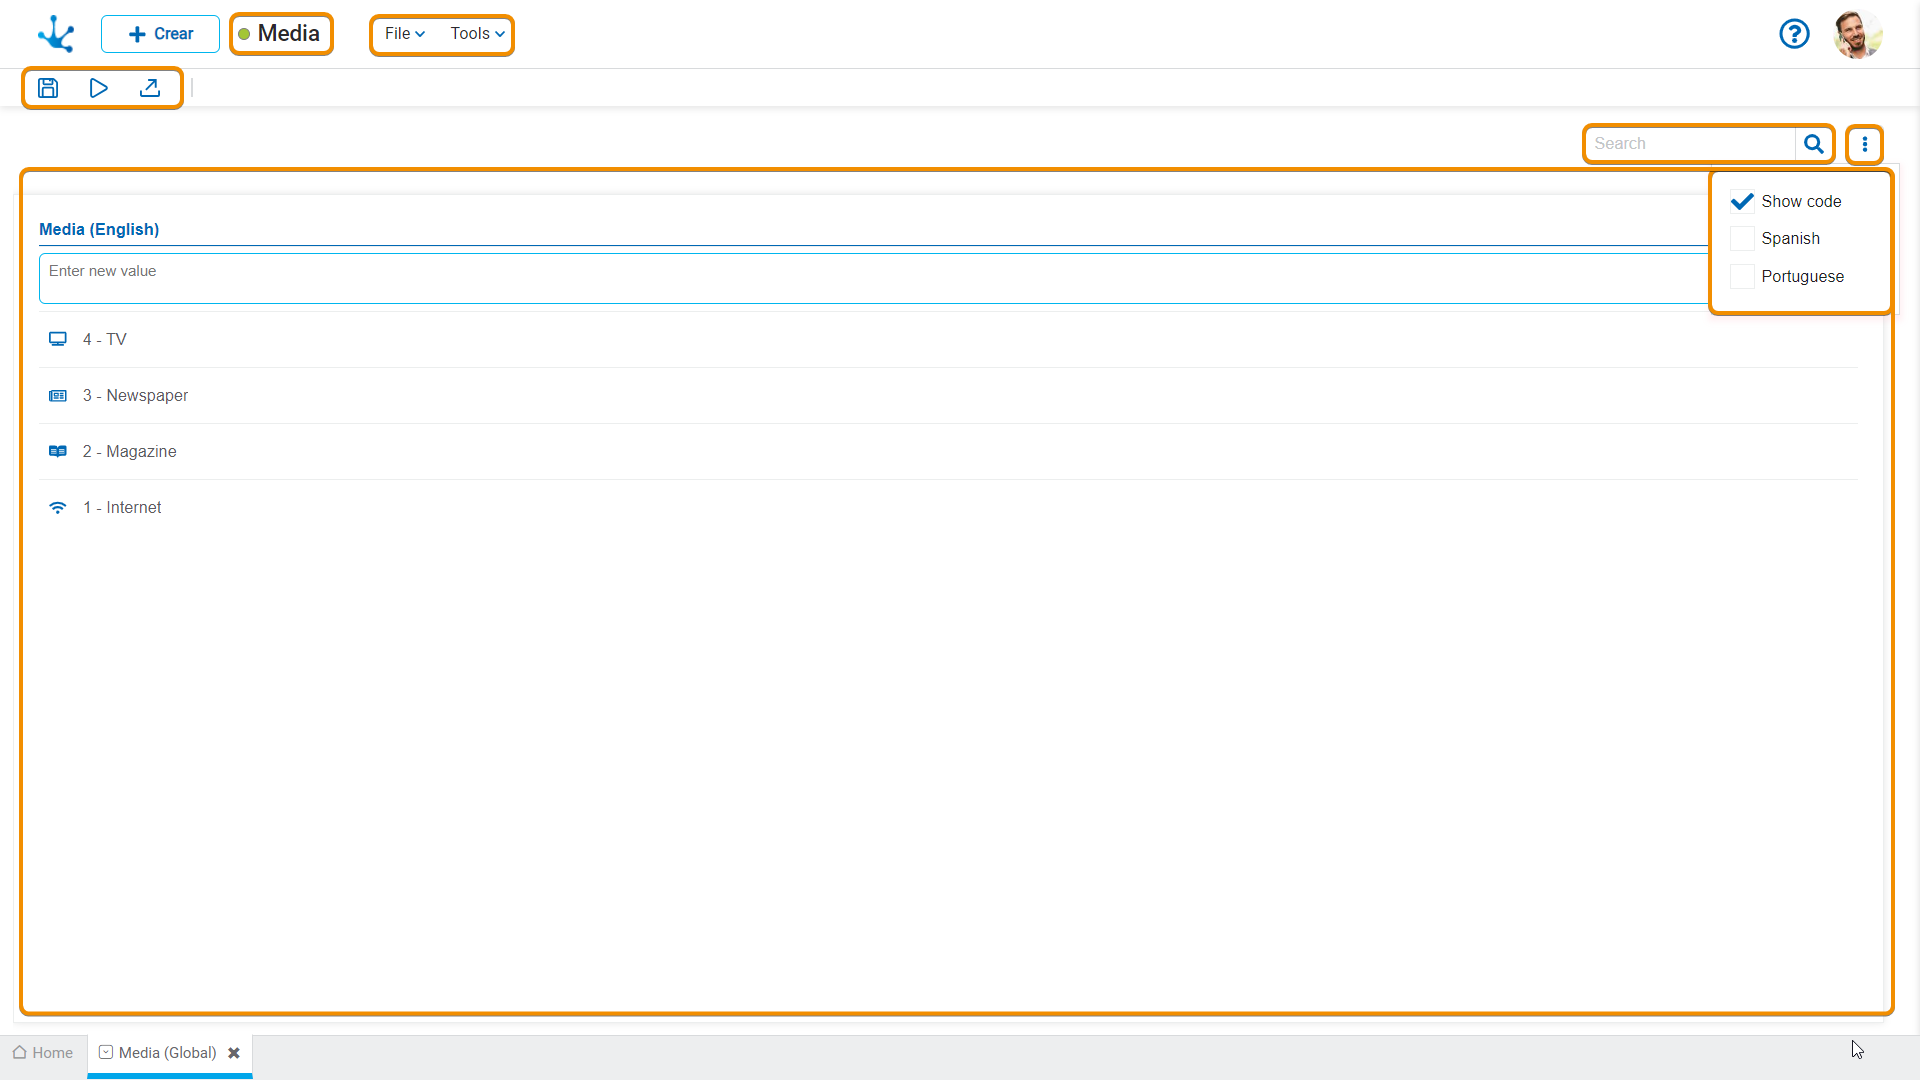Viewport: 1920px width, 1080px height.
Task: Click the internet/wifi icon next to item 1
Action: 57,506
